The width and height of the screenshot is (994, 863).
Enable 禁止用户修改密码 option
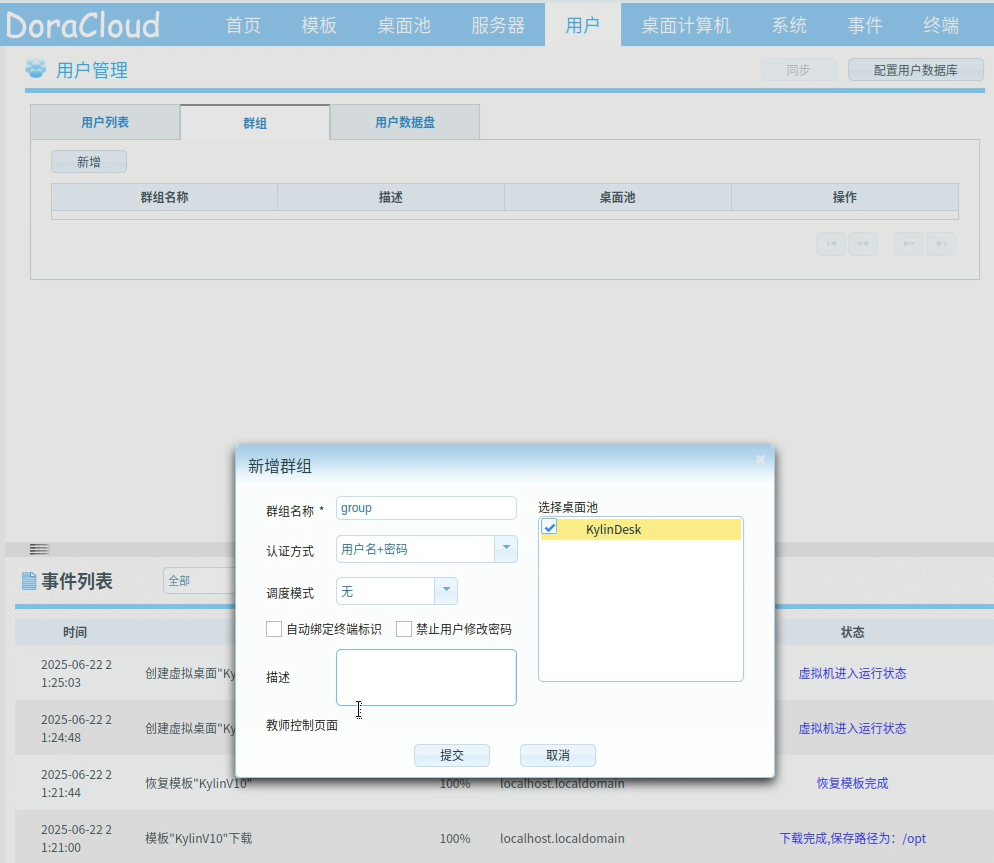[x=404, y=628]
